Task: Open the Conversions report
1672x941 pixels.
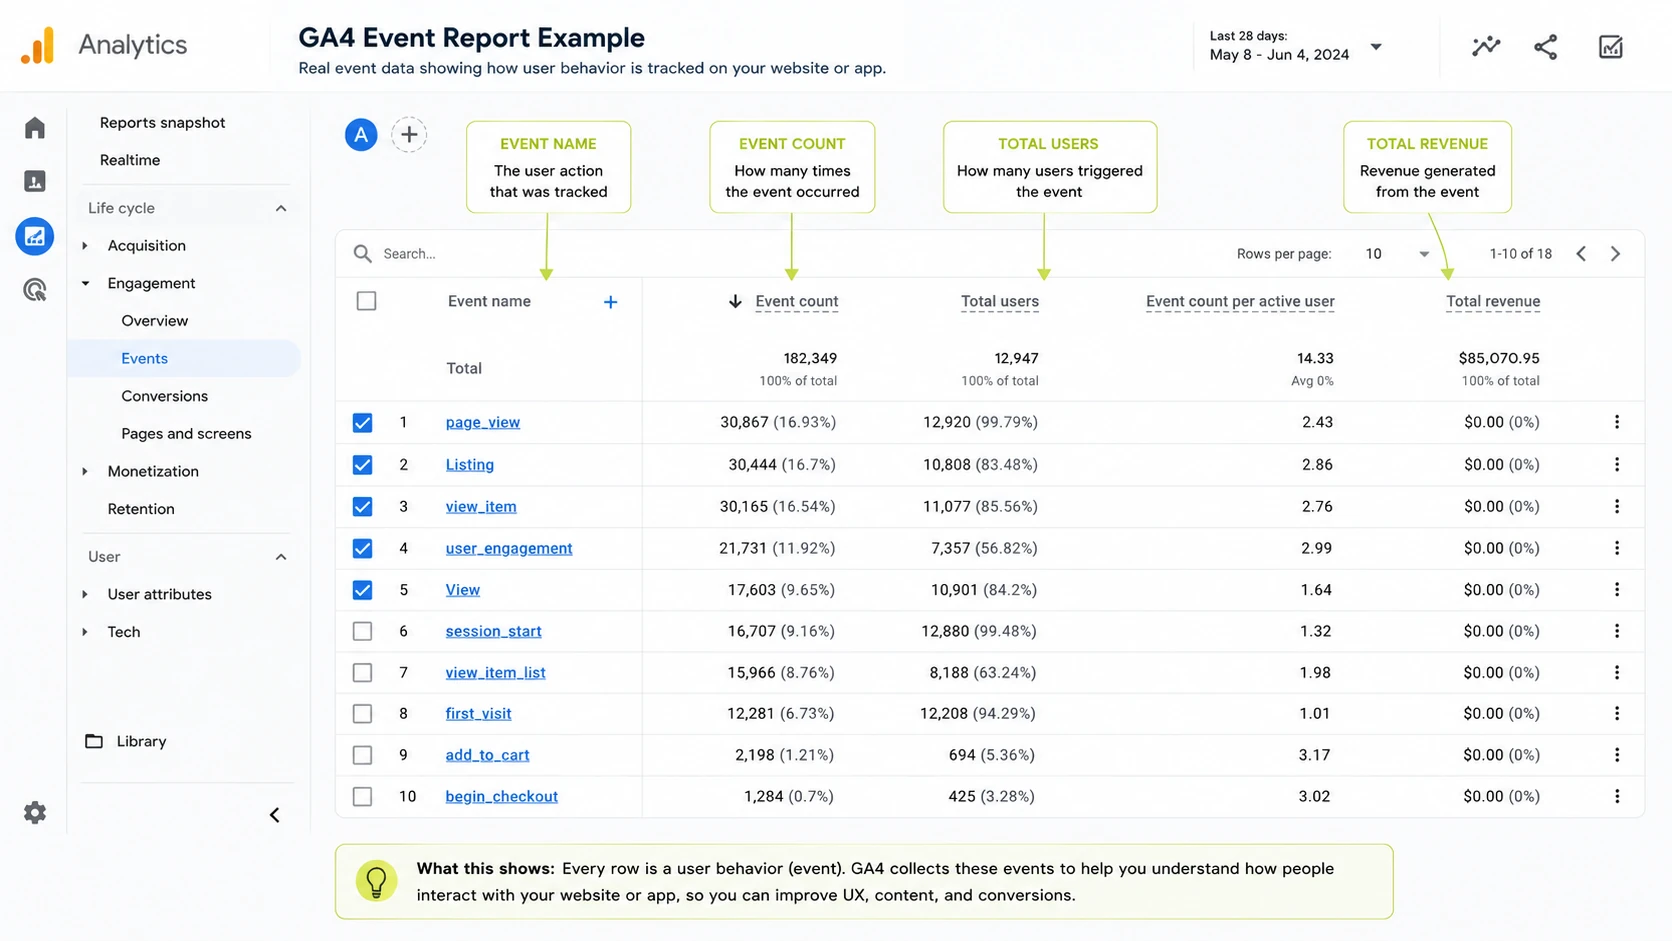Action: click(x=165, y=396)
